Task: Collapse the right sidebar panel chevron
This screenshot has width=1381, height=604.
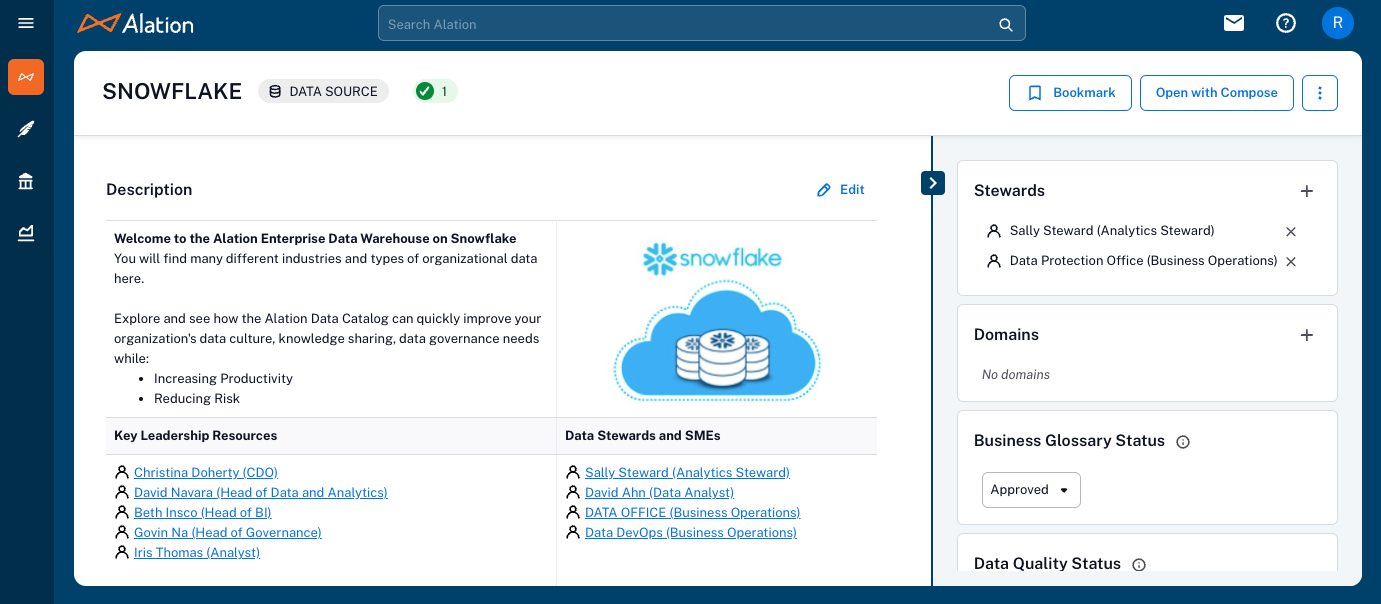Action: click(933, 183)
